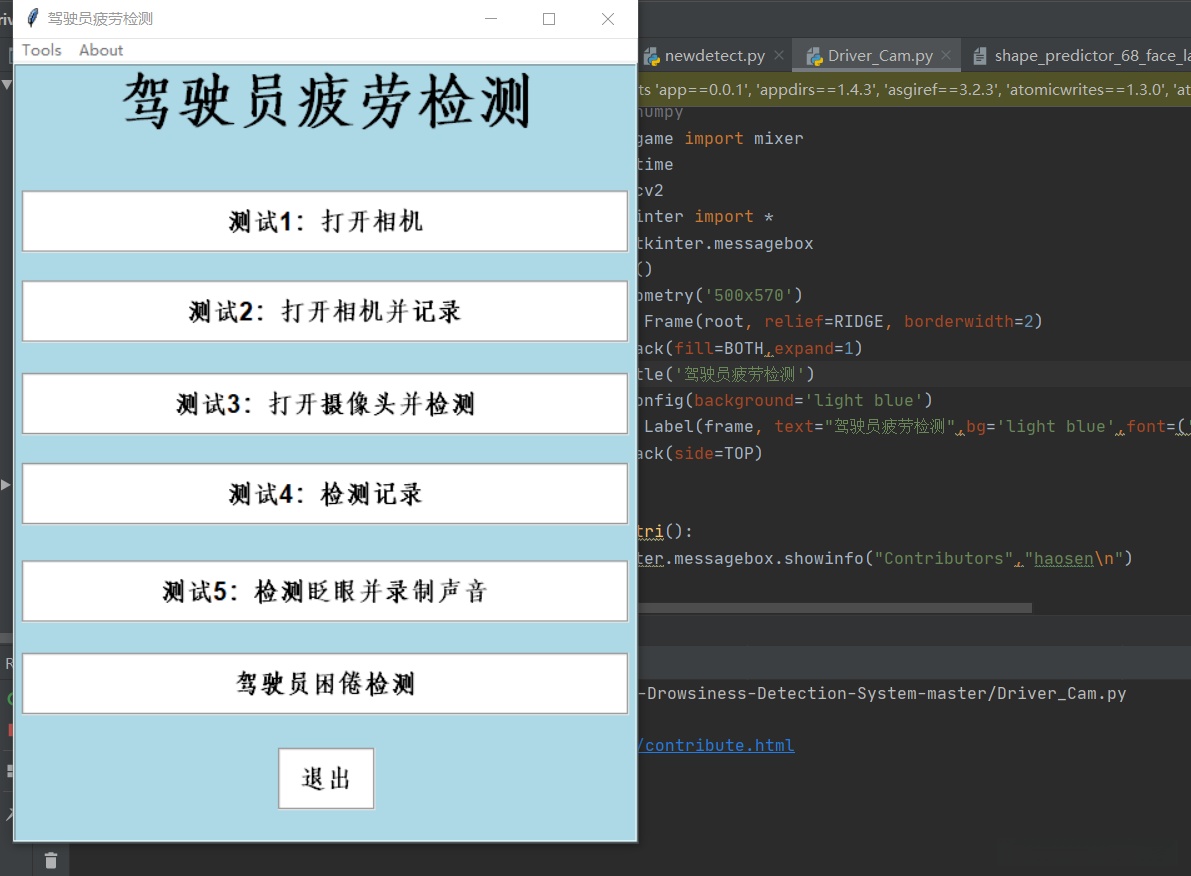Close the Driver_Cam.py tab
1191x876 pixels.
click(946, 55)
